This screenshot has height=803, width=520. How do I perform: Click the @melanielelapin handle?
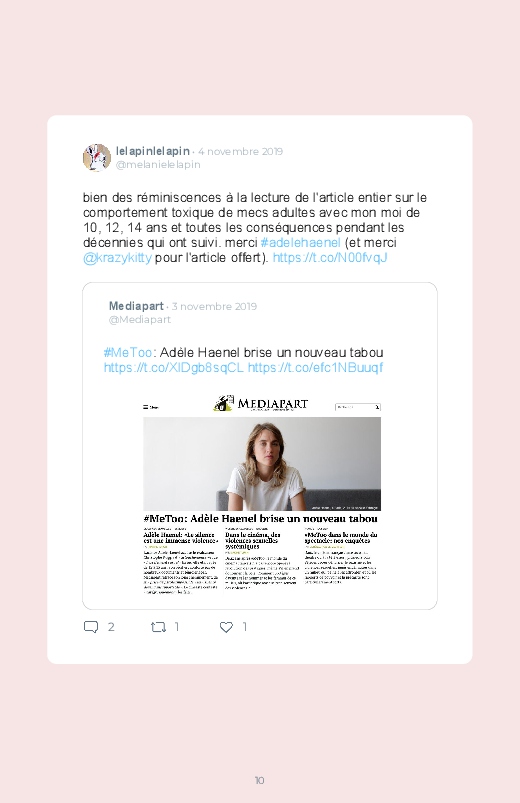click(158, 164)
